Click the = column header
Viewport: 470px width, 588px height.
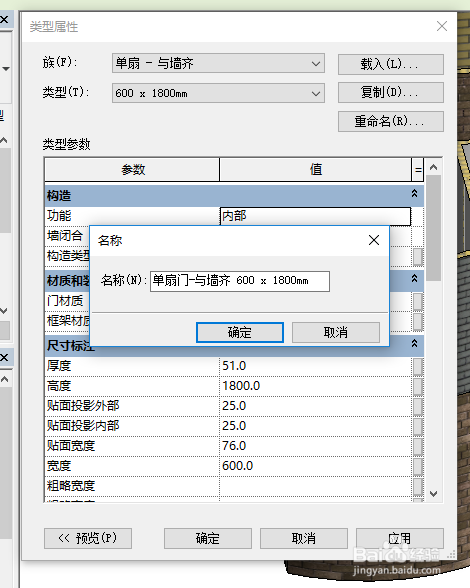pyautogui.click(x=417, y=170)
